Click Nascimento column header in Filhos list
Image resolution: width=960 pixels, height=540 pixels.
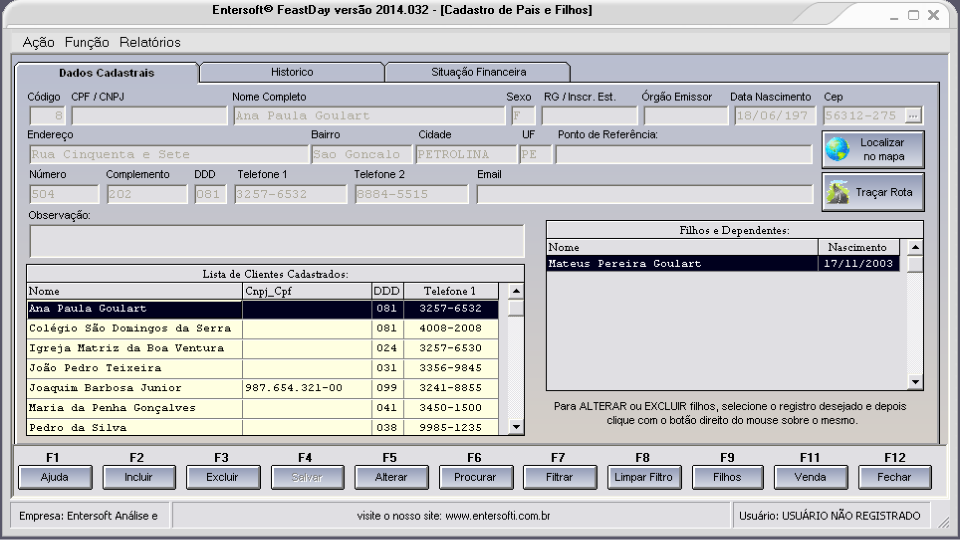pos(858,247)
